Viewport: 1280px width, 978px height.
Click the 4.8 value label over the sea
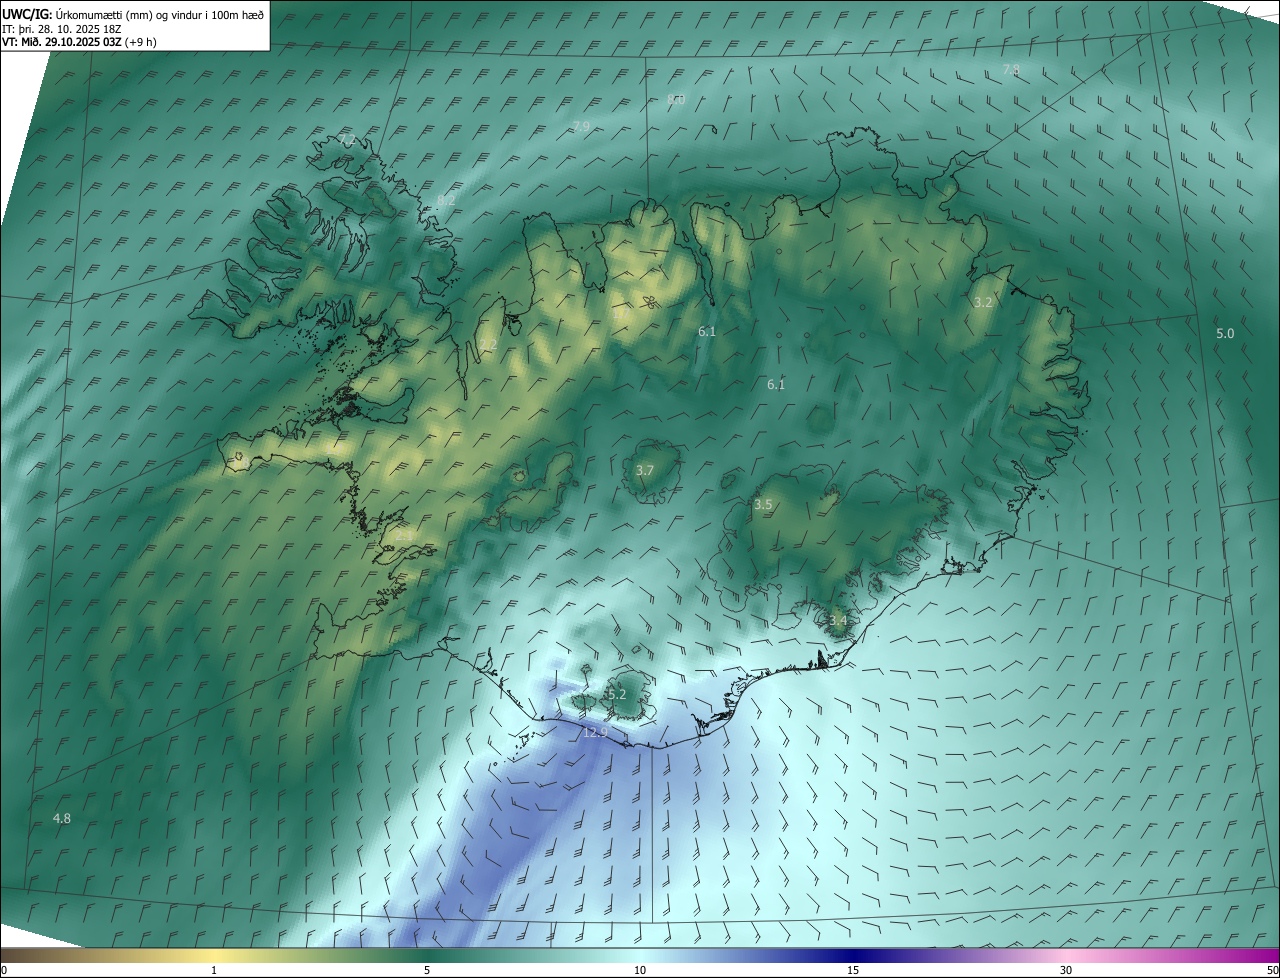(62, 818)
